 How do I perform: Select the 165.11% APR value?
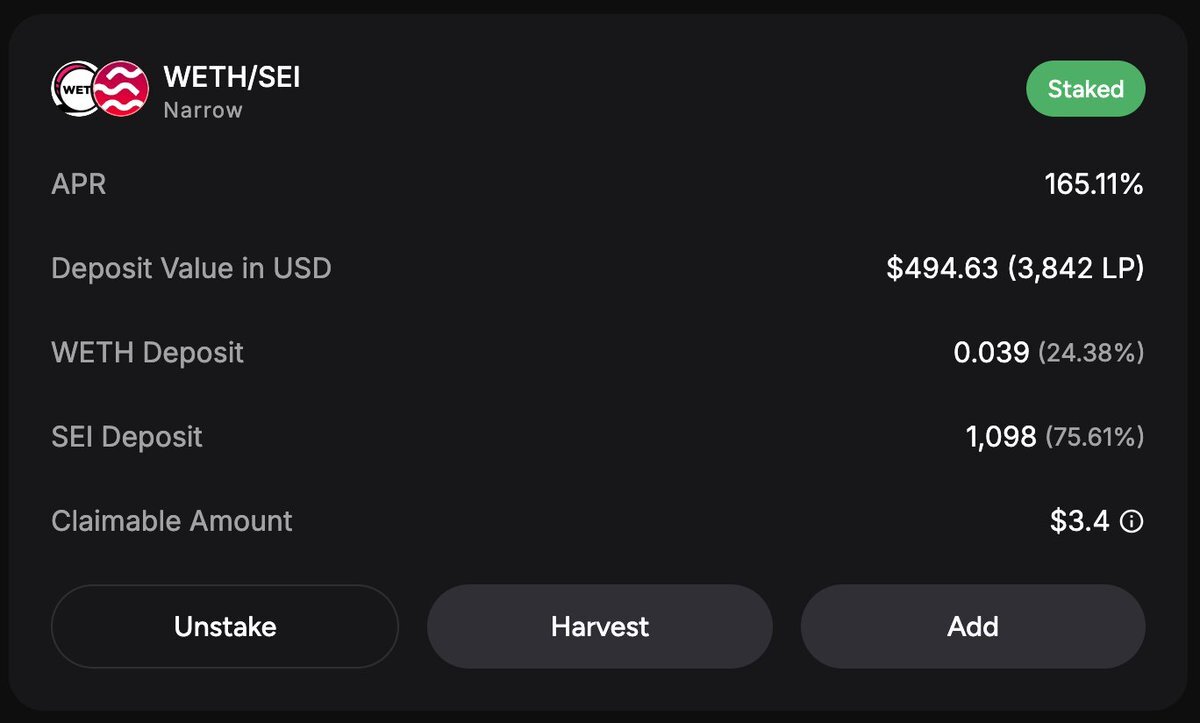click(1094, 184)
